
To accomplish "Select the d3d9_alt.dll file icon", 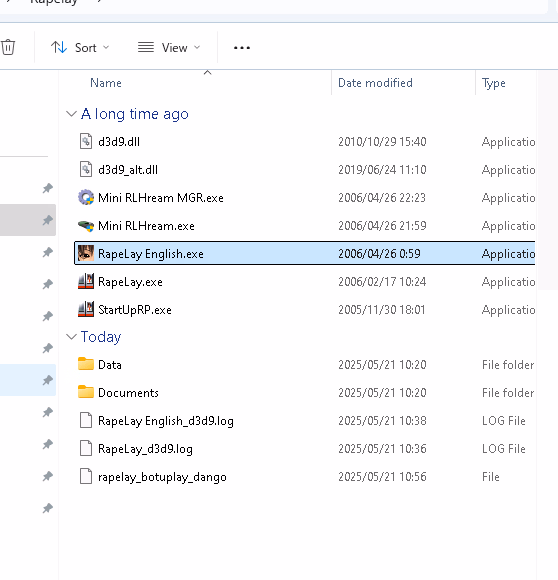I will [86, 169].
